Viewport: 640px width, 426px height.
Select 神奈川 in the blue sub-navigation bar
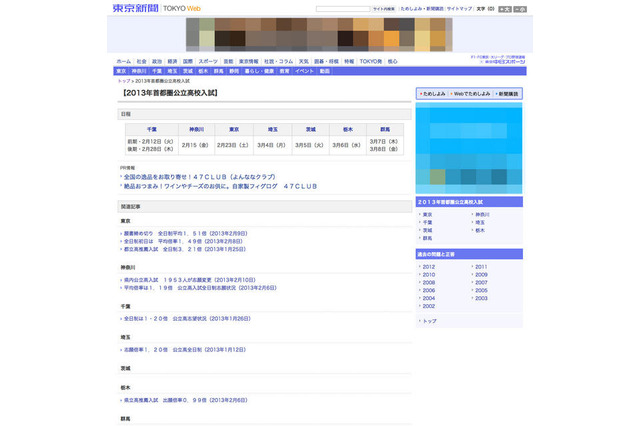click(139, 71)
